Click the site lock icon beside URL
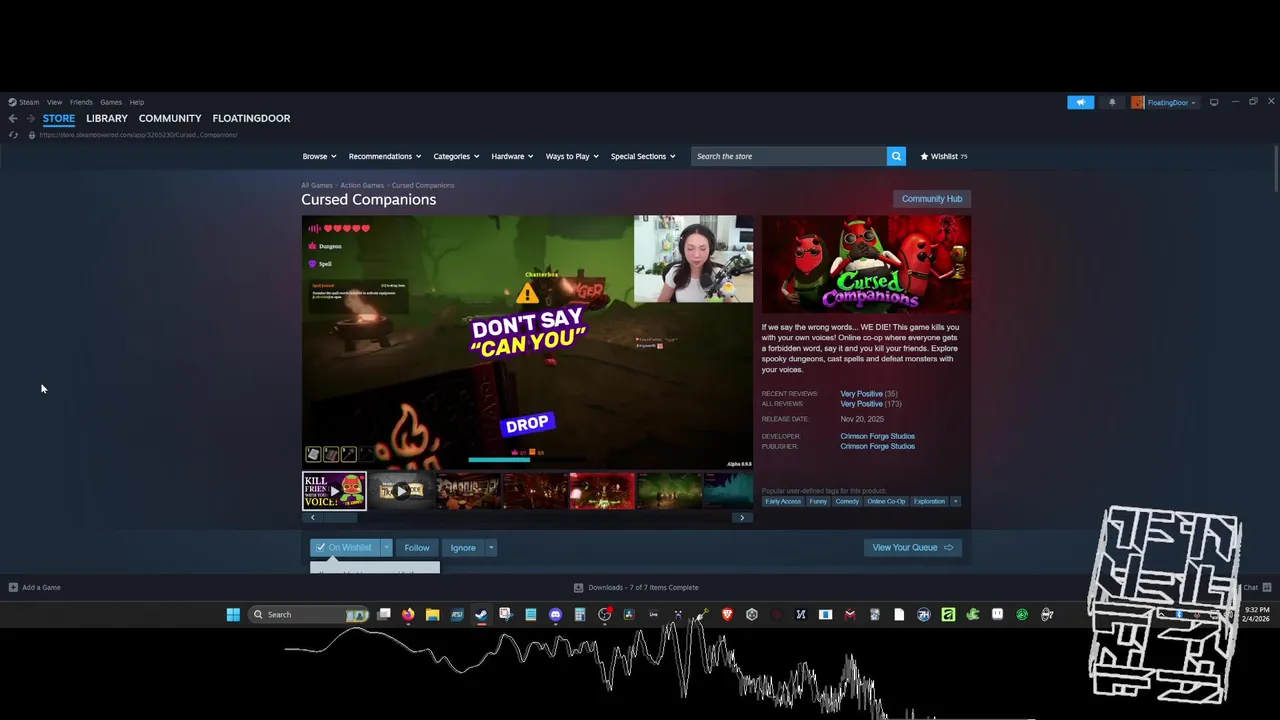1280x720 pixels. (32, 135)
